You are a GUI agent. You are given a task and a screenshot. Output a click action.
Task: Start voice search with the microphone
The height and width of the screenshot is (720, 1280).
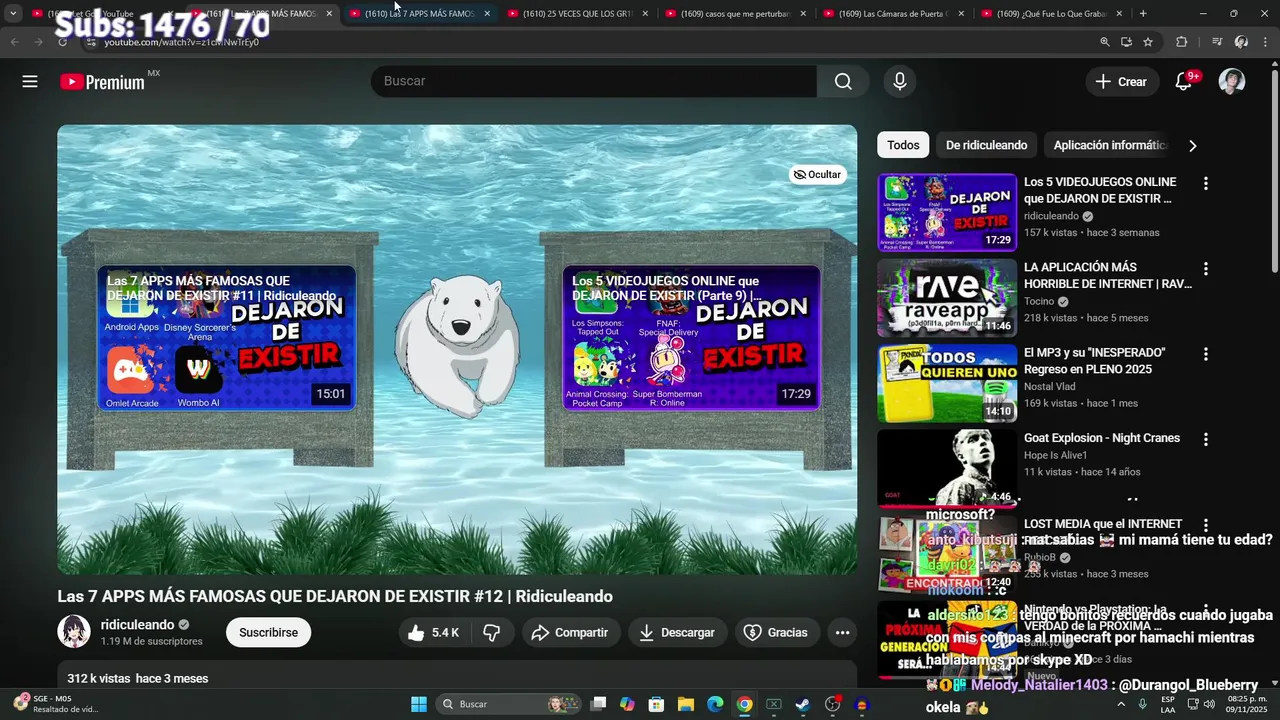pyautogui.click(x=900, y=82)
